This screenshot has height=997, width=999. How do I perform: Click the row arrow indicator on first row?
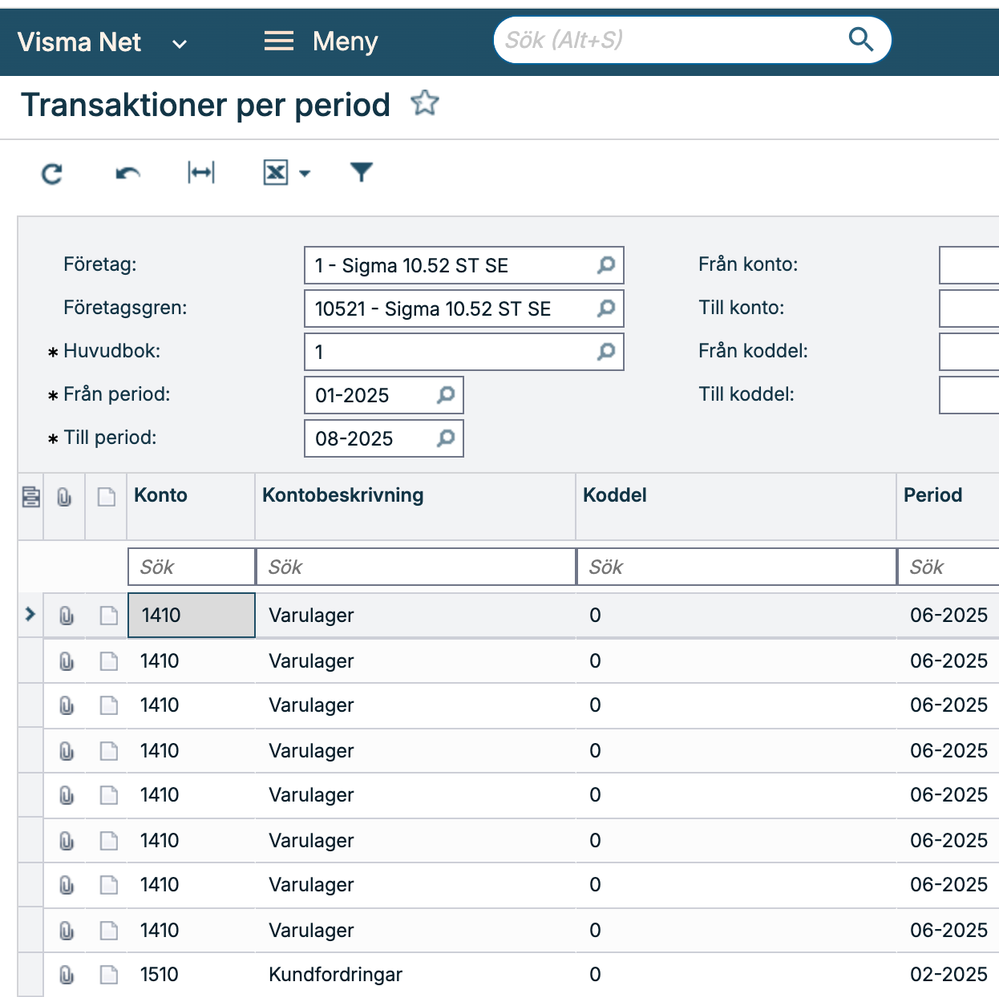click(30, 614)
